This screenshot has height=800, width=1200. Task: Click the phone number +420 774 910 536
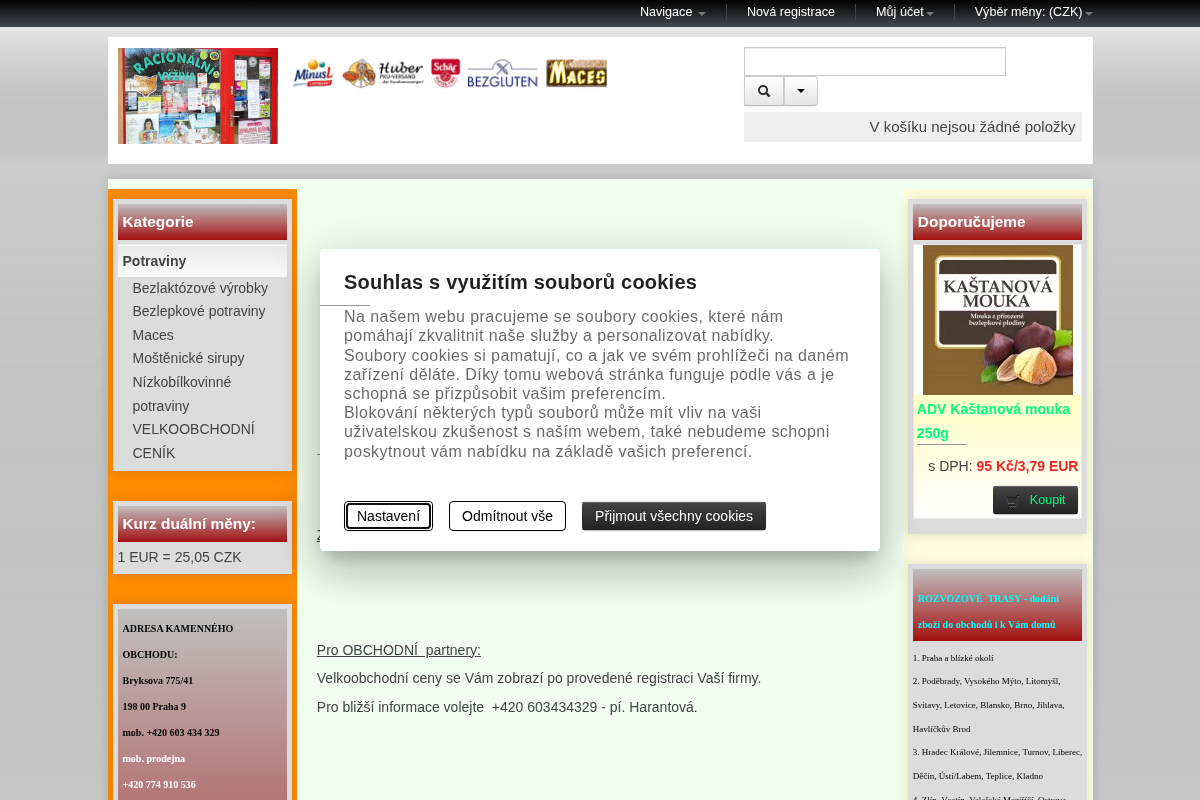(x=159, y=784)
